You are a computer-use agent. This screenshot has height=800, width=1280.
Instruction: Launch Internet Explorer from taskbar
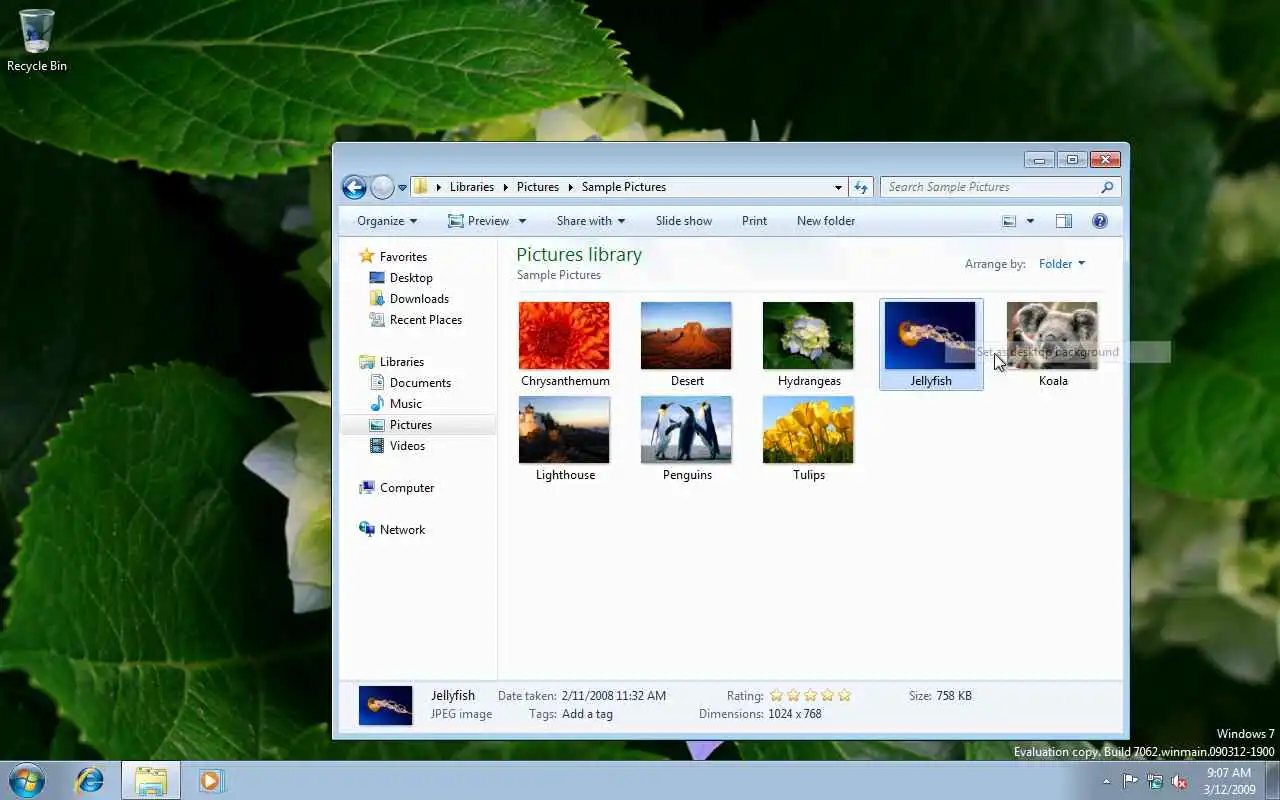tap(90, 780)
